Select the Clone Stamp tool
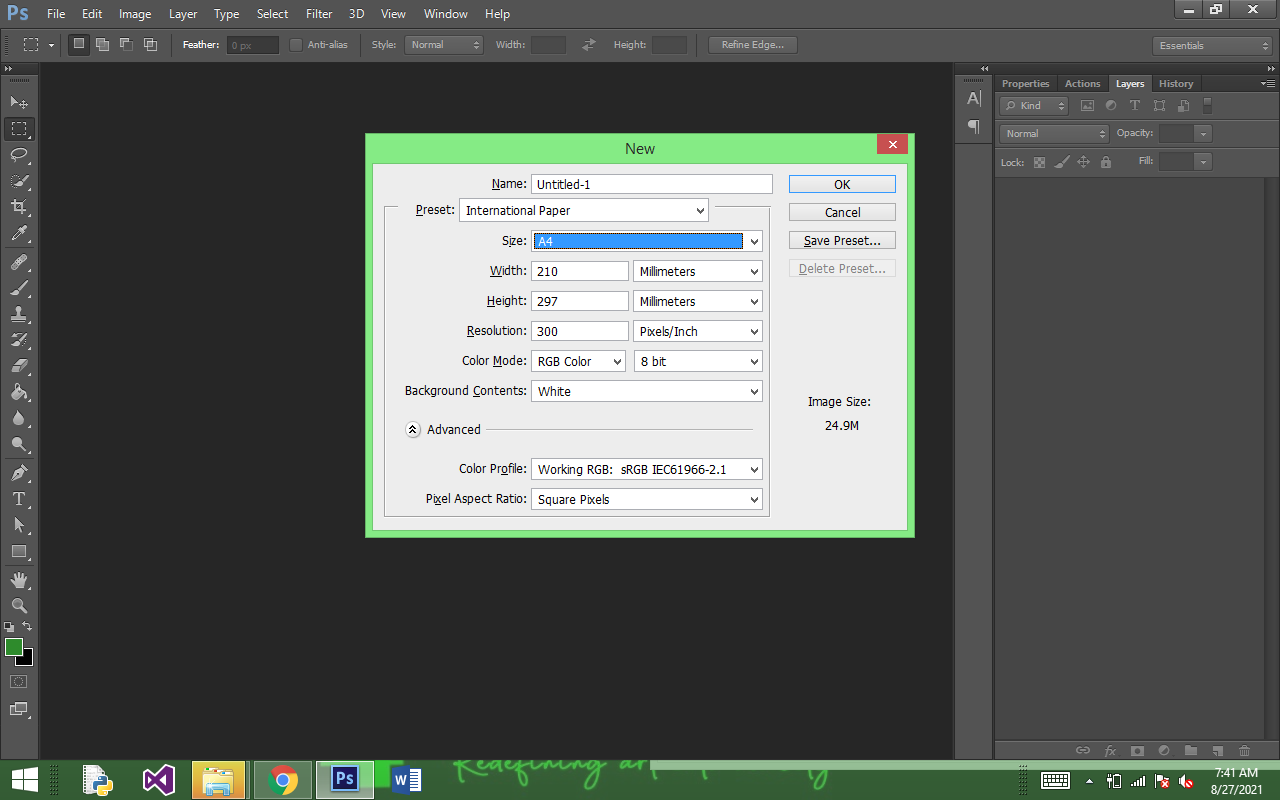The image size is (1280, 800). (x=19, y=314)
